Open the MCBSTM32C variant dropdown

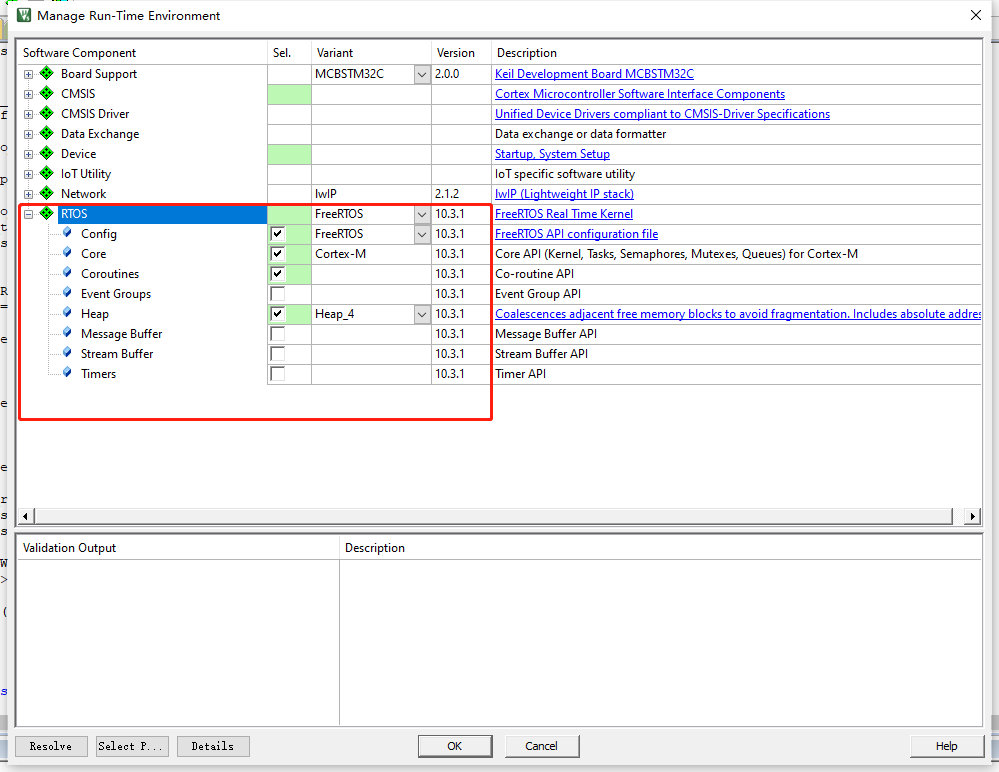pyautogui.click(x=422, y=75)
